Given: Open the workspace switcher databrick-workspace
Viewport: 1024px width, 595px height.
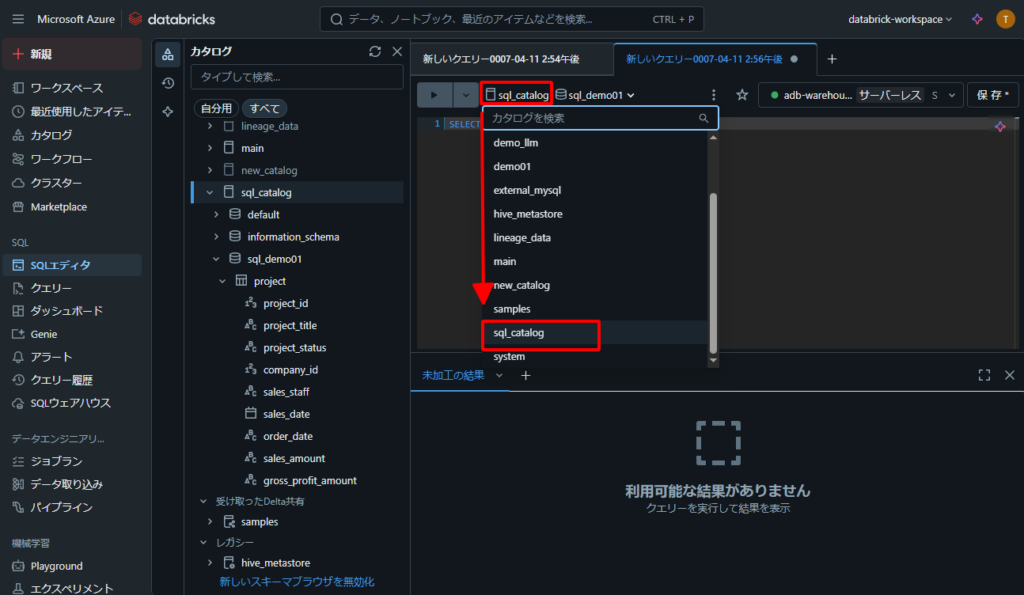Looking at the screenshot, I should 900,19.
